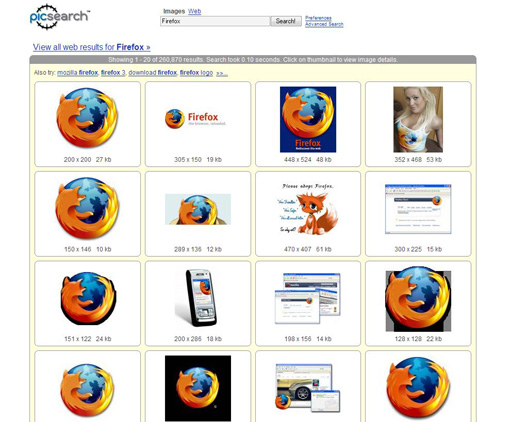The width and height of the screenshot is (510, 422).
Task: Click the picsearch logo
Action: click(x=60, y=17)
